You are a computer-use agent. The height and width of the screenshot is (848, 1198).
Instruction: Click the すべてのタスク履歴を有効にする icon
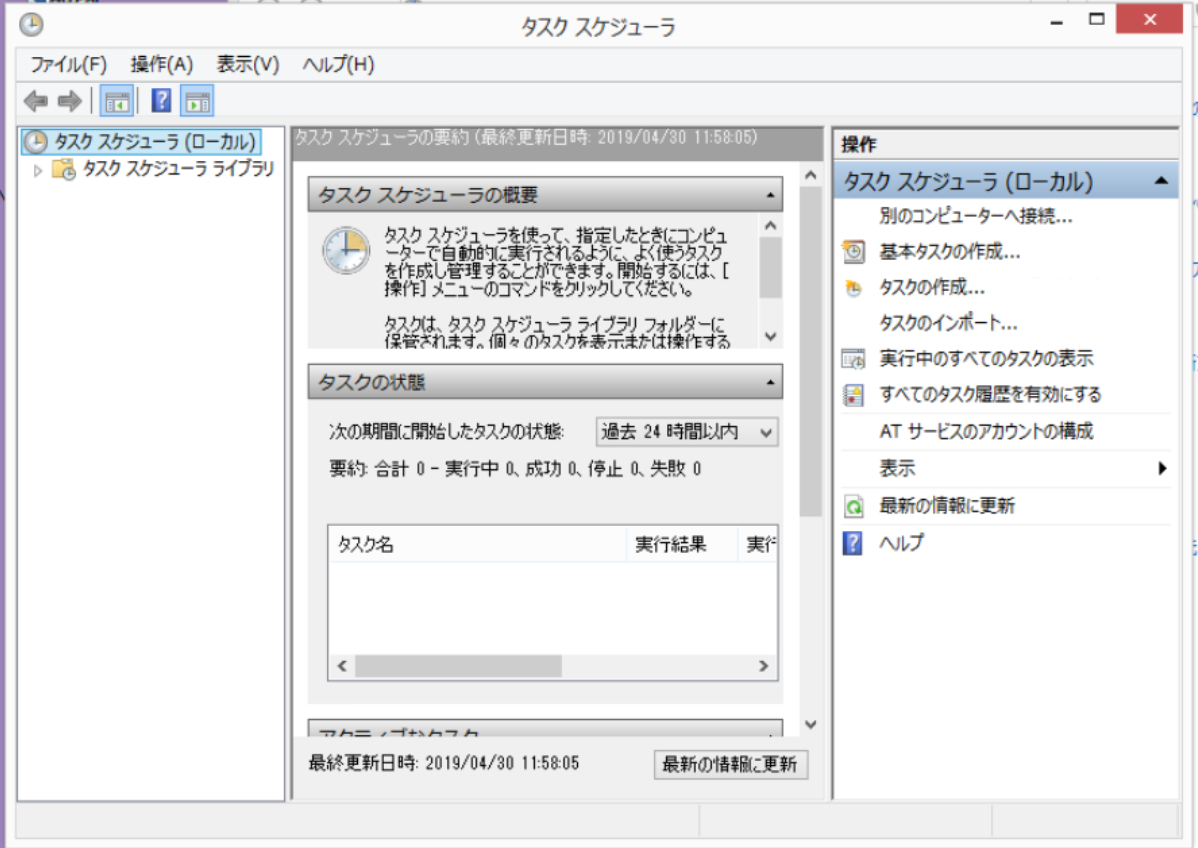coord(853,395)
